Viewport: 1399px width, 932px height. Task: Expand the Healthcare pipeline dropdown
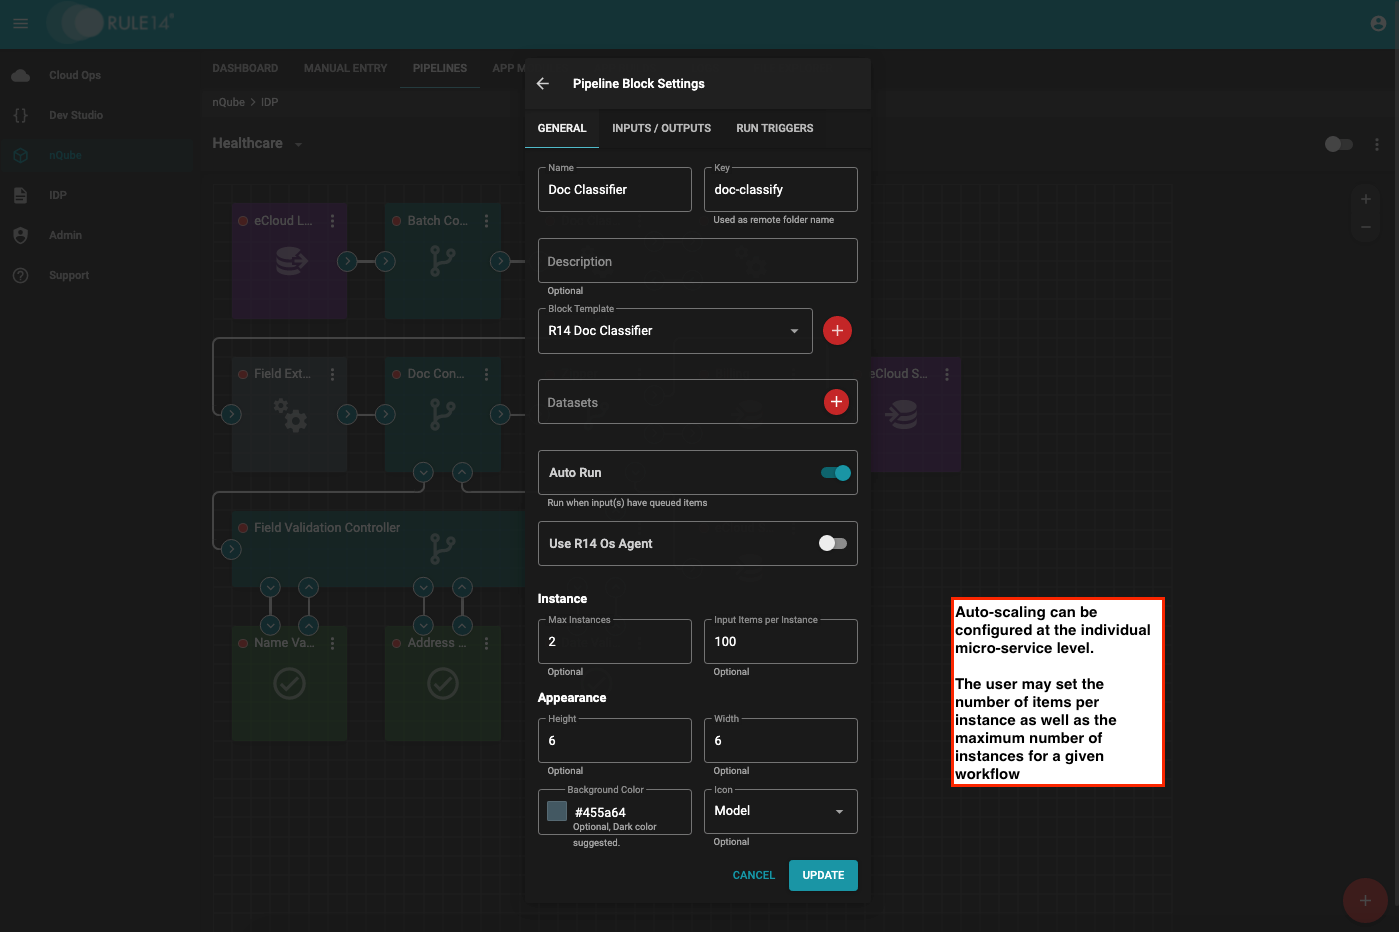[298, 144]
